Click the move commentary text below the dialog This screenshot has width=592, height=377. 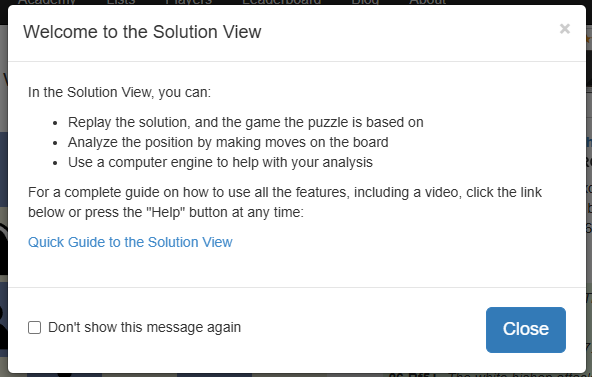click(490, 375)
